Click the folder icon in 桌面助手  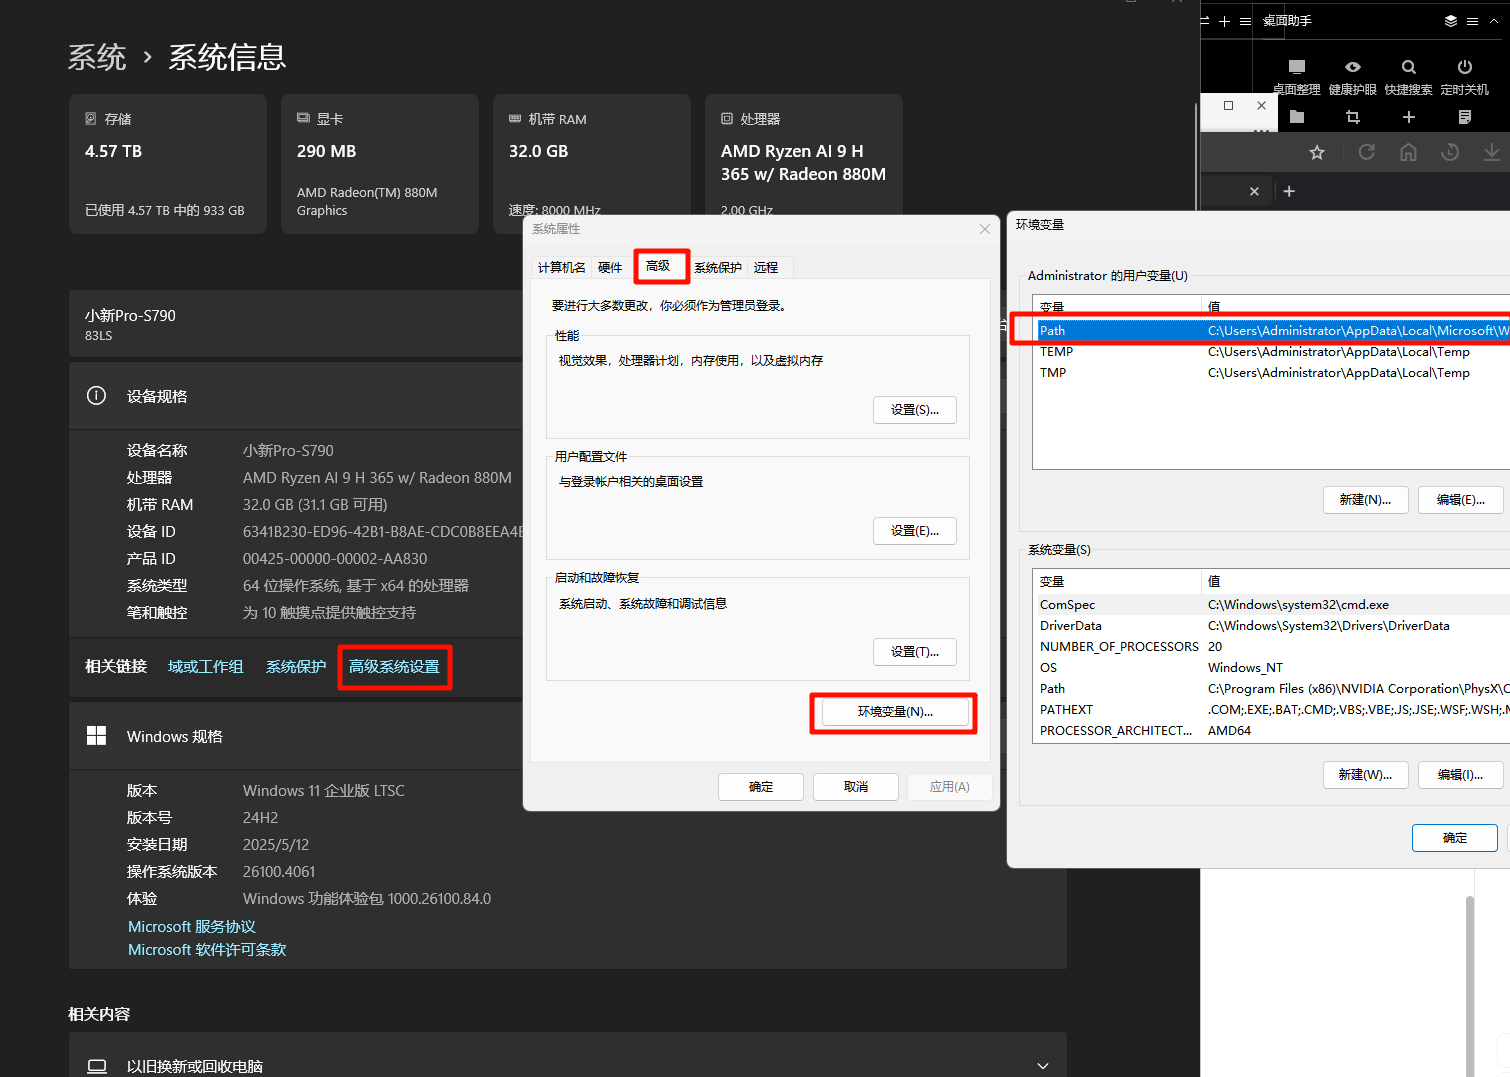pyautogui.click(x=1297, y=117)
